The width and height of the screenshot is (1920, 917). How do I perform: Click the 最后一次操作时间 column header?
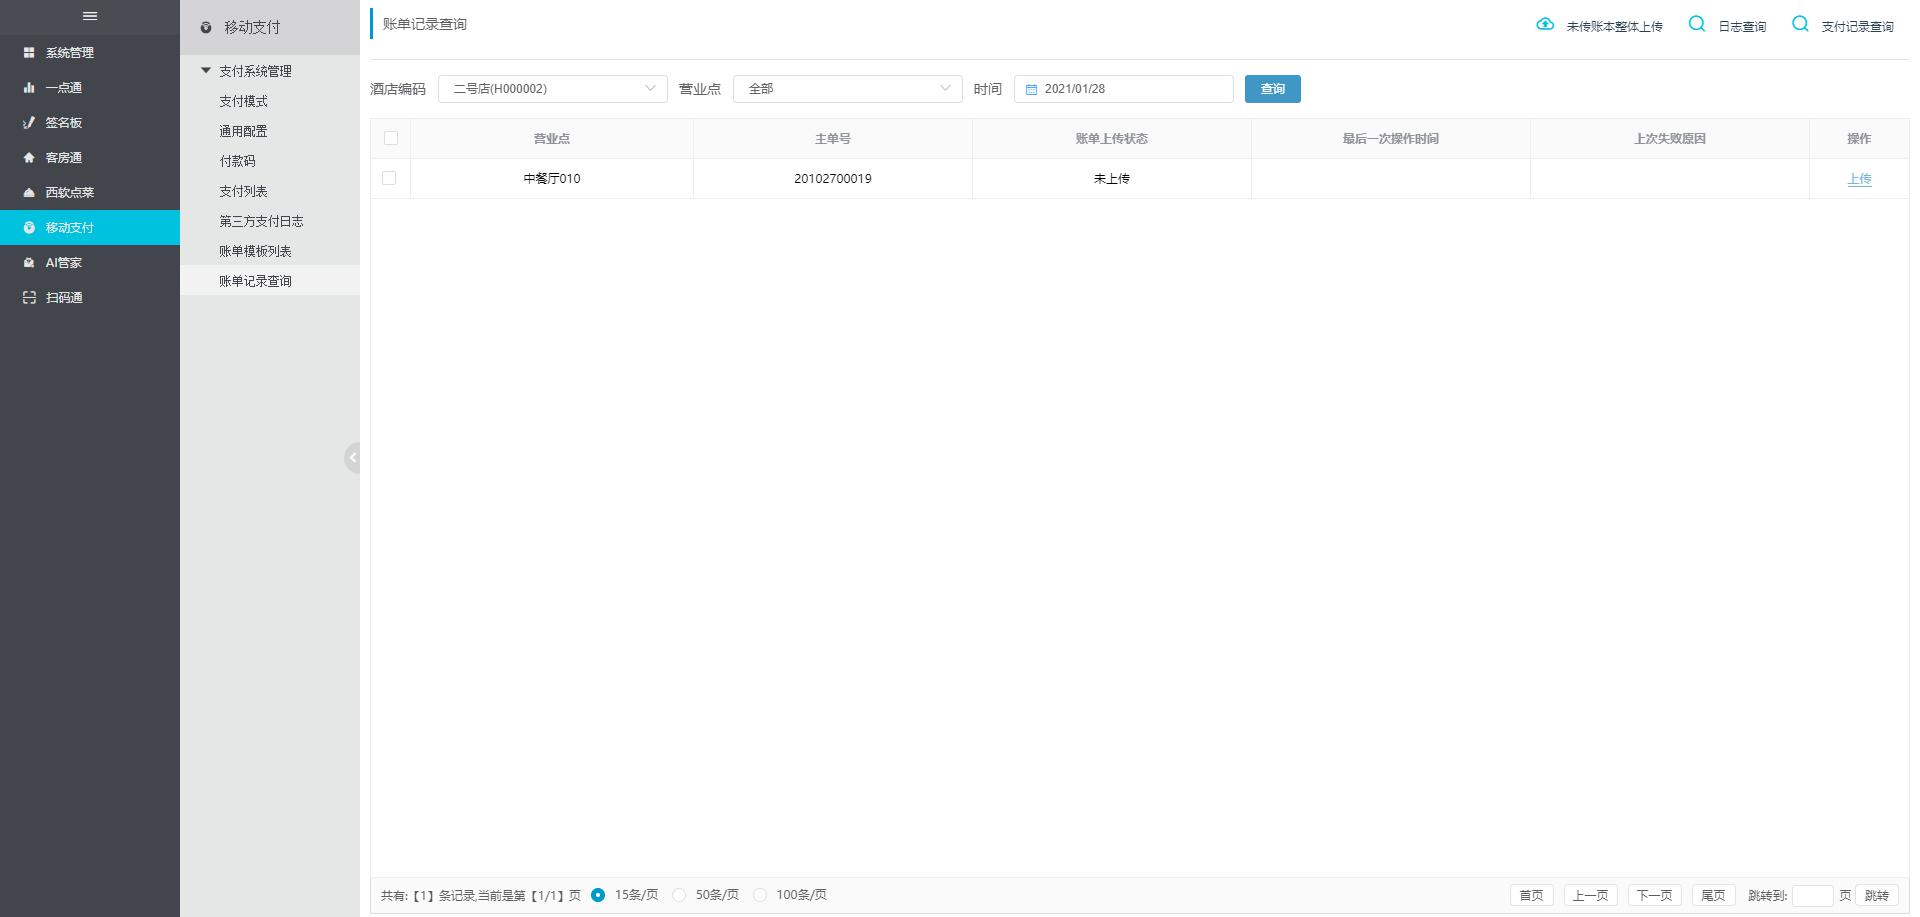pos(1391,139)
